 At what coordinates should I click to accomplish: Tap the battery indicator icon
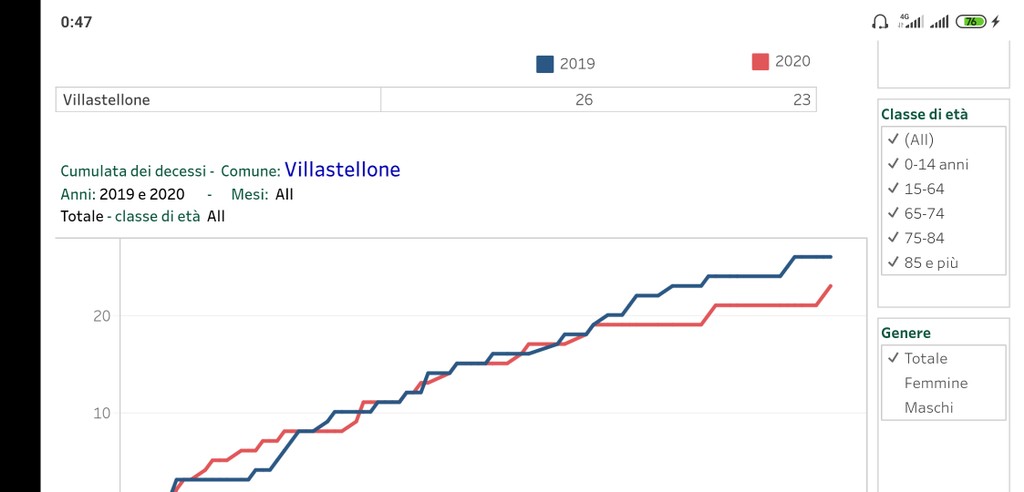971,22
